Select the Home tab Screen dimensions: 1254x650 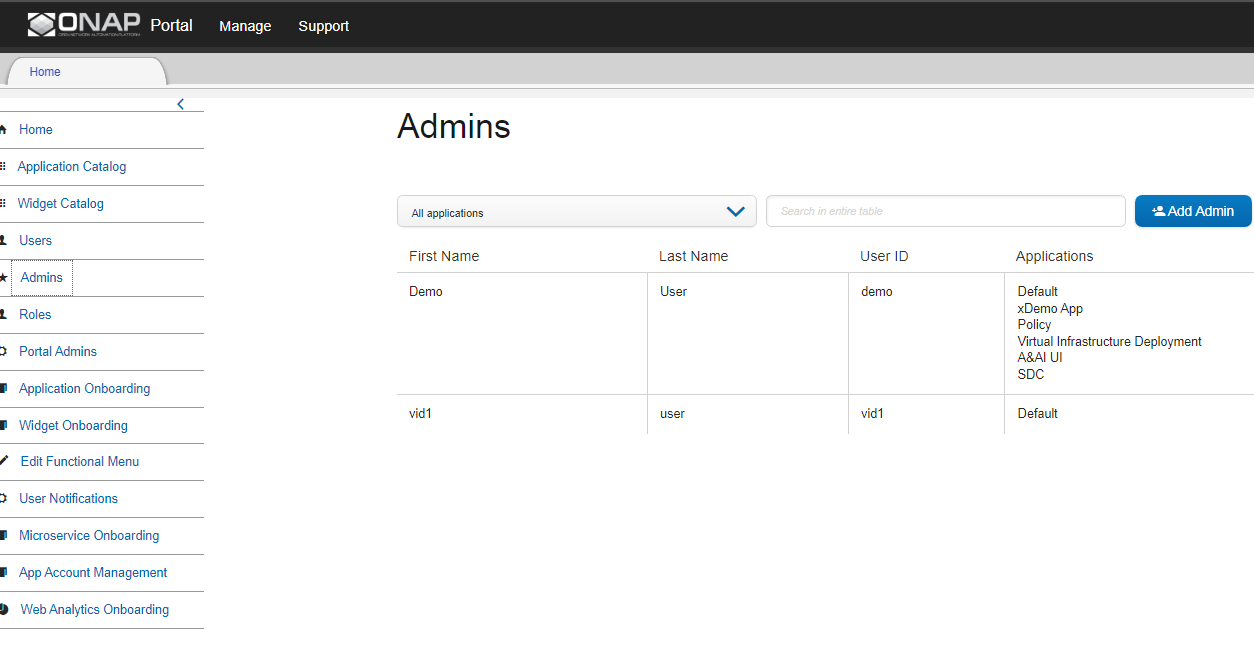coord(87,71)
